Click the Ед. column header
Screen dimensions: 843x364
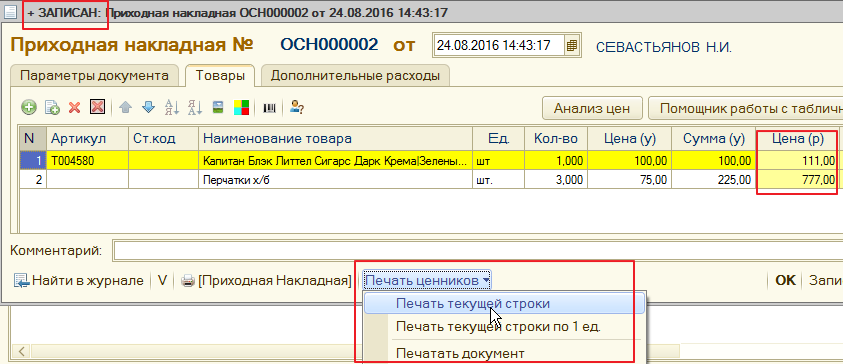[x=498, y=139]
